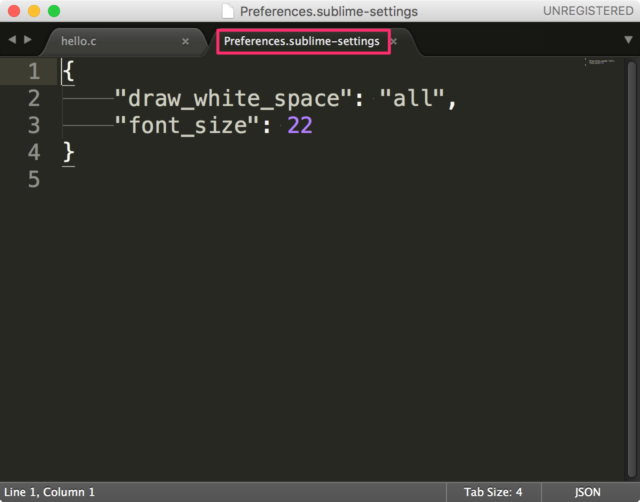This screenshot has width=640, height=502.
Task: Click the purple value 22
Action: (x=300, y=125)
